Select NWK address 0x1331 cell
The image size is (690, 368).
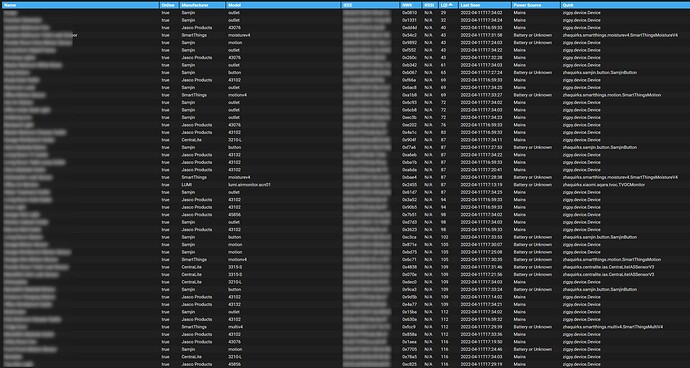point(409,20)
